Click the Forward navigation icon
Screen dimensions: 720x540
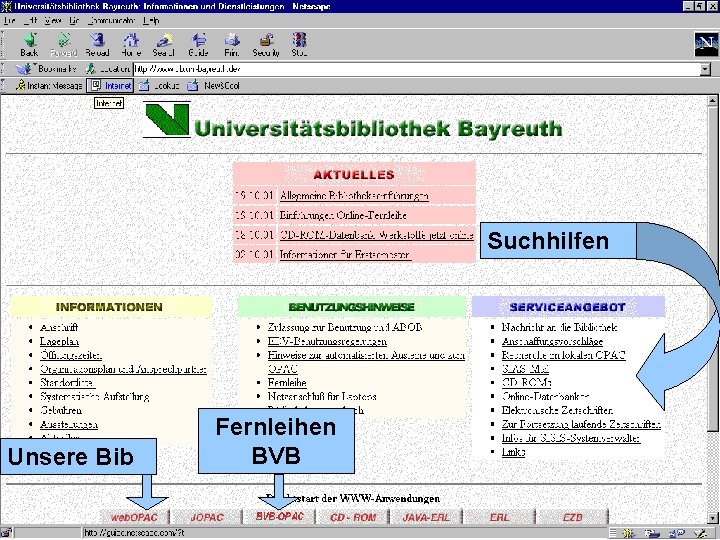(x=63, y=45)
